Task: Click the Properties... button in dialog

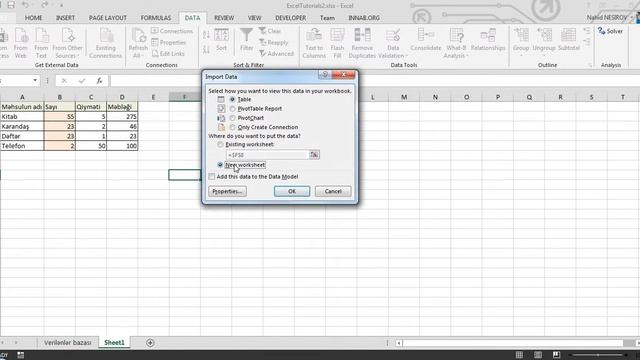Action: point(227,191)
